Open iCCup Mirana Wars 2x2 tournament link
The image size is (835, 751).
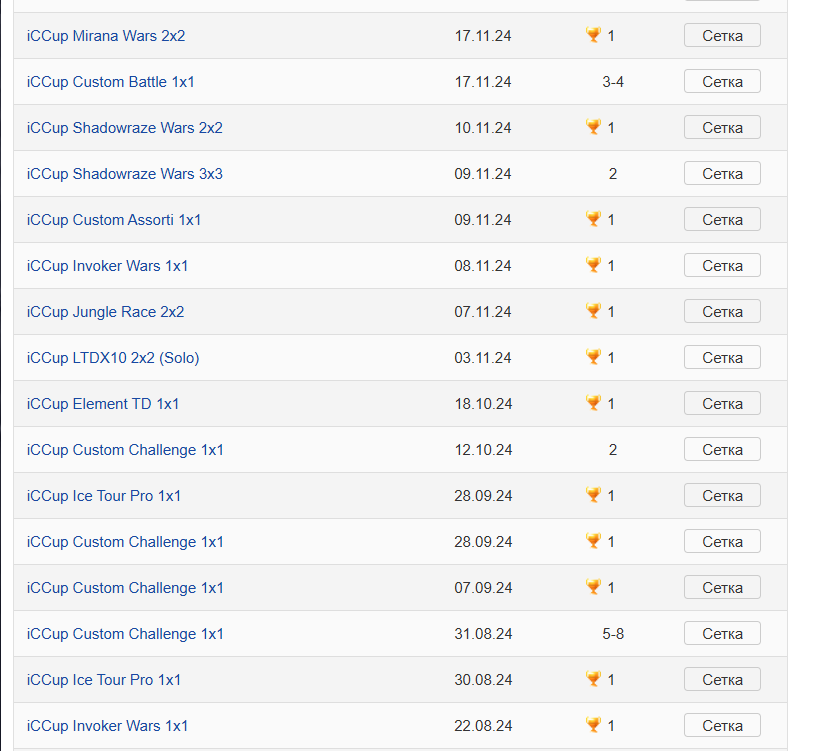pos(106,36)
